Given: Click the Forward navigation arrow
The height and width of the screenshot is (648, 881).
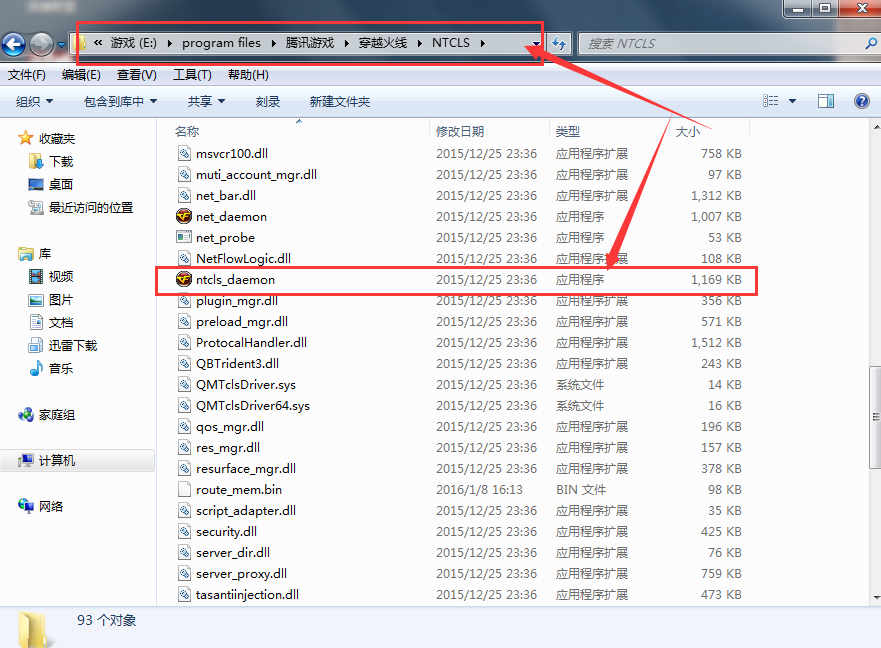Looking at the screenshot, I should coord(41,44).
